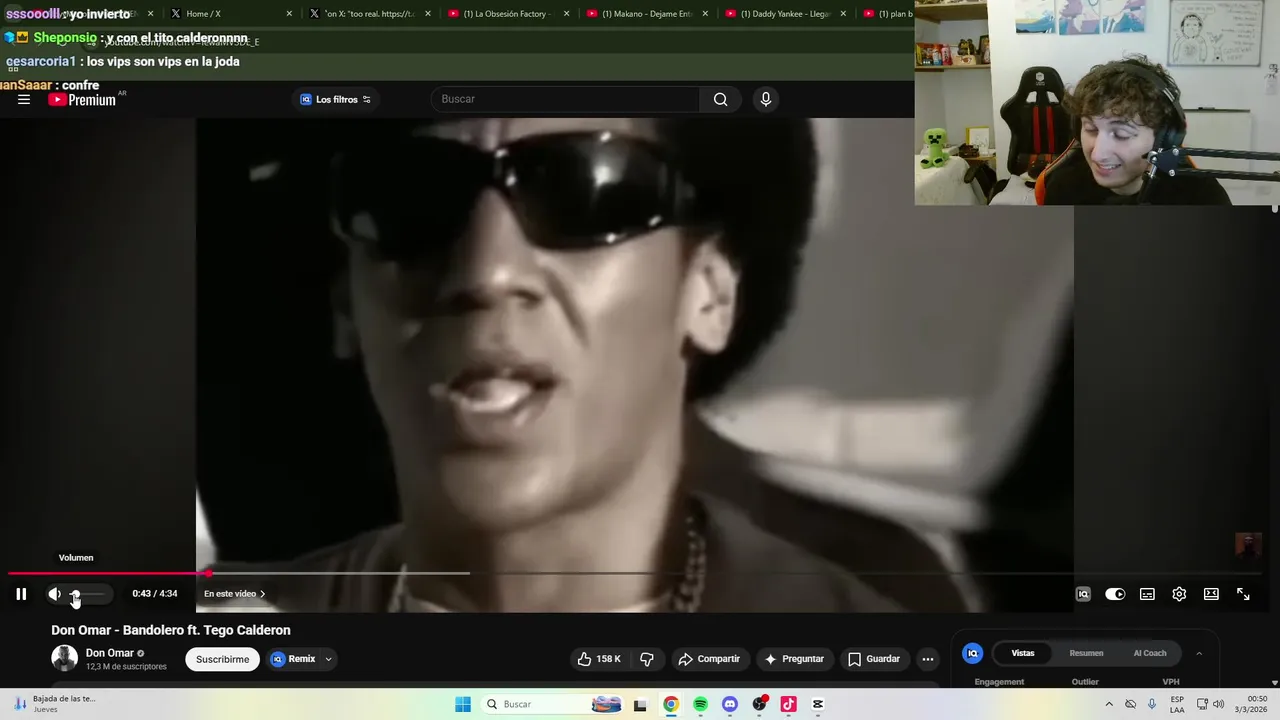Open Google Chrome from the taskbar

coord(671,704)
